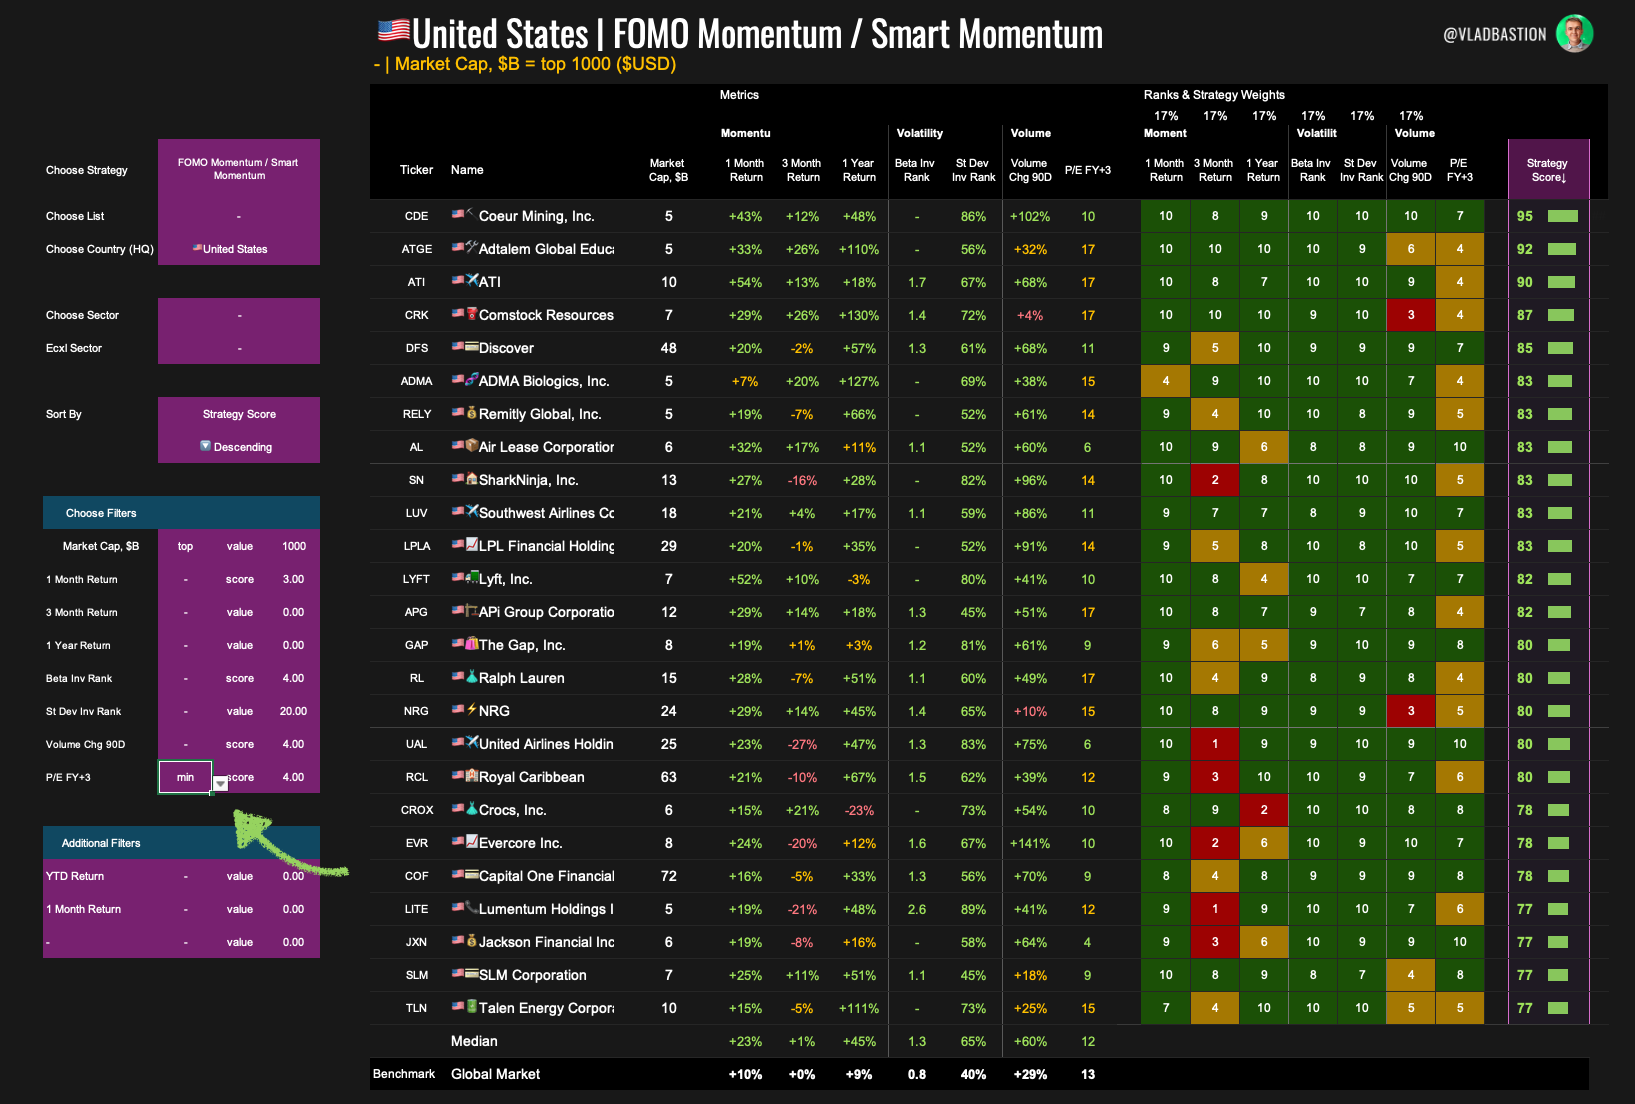Click the US flag icon in the title

coord(394,31)
